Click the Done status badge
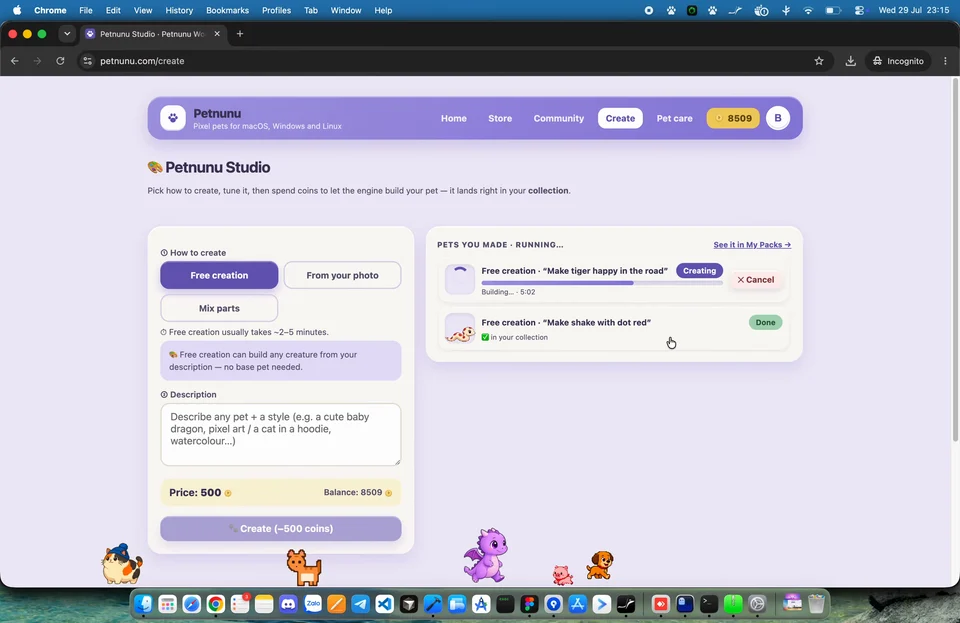Viewport: 960px width, 623px height. point(765,323)
